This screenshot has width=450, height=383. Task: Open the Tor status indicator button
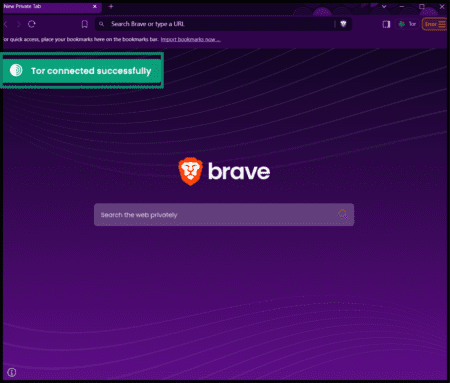(x=407, y=24)
